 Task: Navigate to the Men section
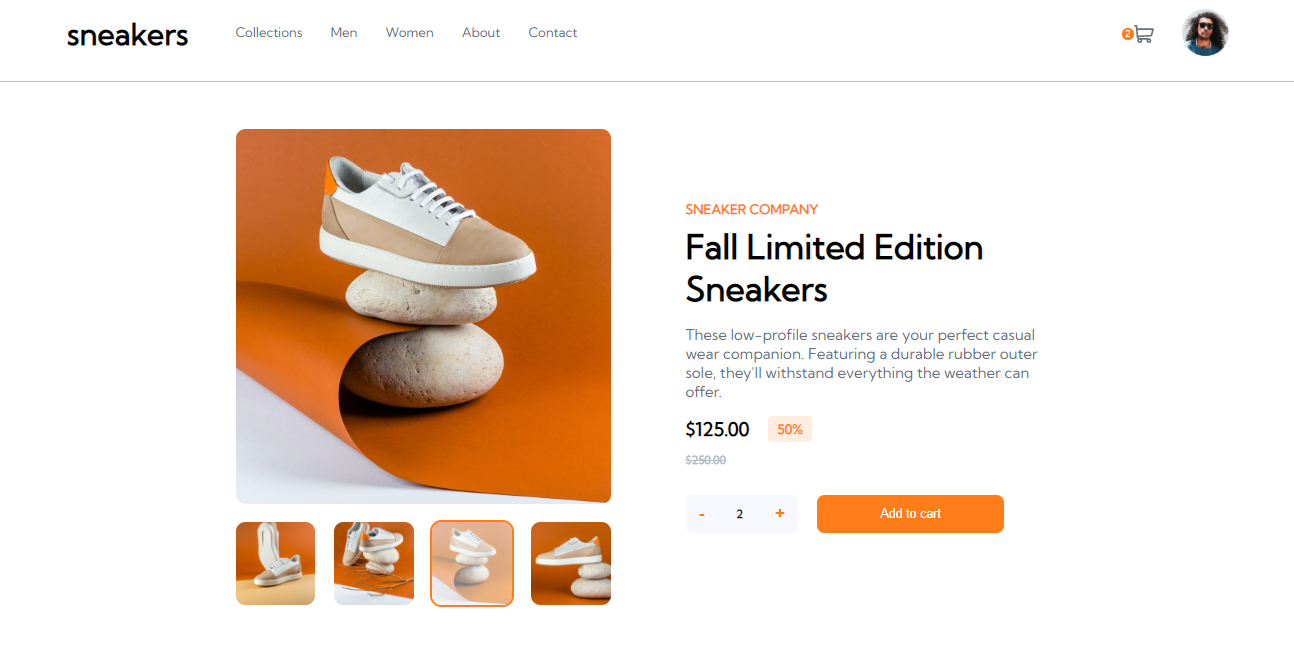tap(344, 32)
